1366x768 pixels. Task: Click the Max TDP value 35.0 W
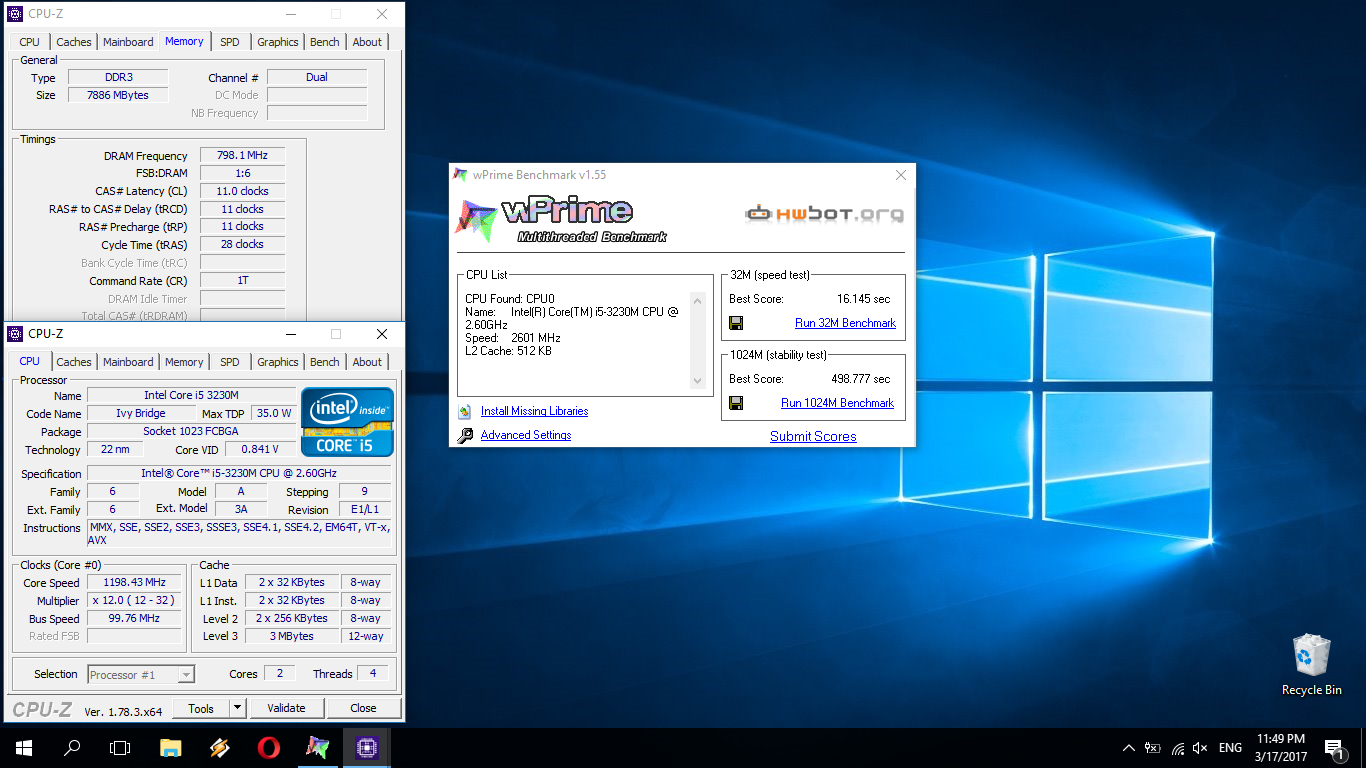[x=273, y=414]
